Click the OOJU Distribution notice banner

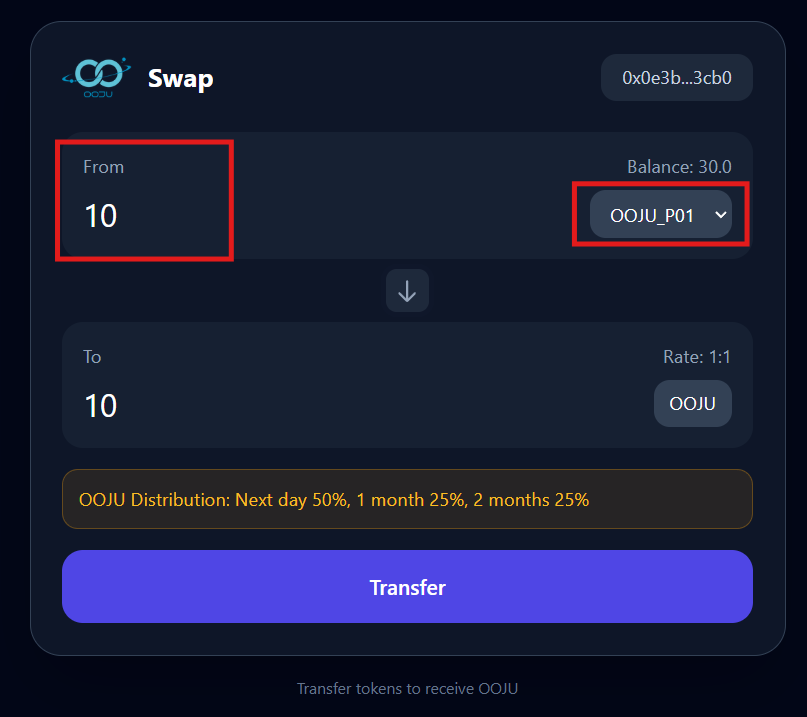[x=407, y=499]
